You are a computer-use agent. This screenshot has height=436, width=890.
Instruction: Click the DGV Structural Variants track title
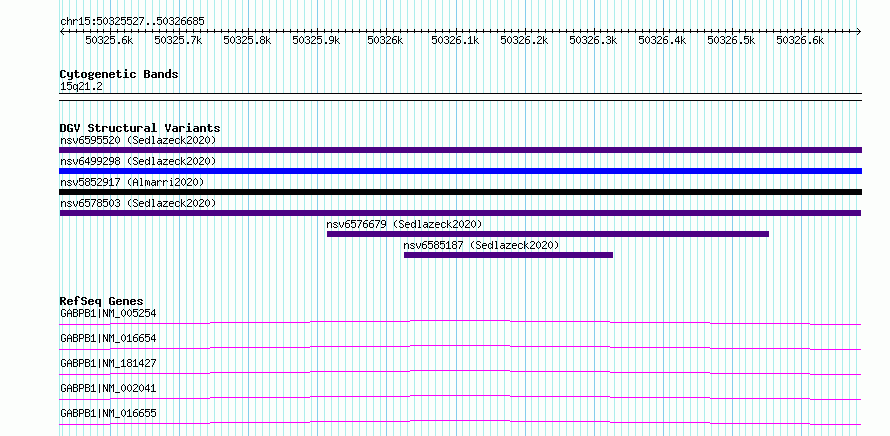click(140, 128)
